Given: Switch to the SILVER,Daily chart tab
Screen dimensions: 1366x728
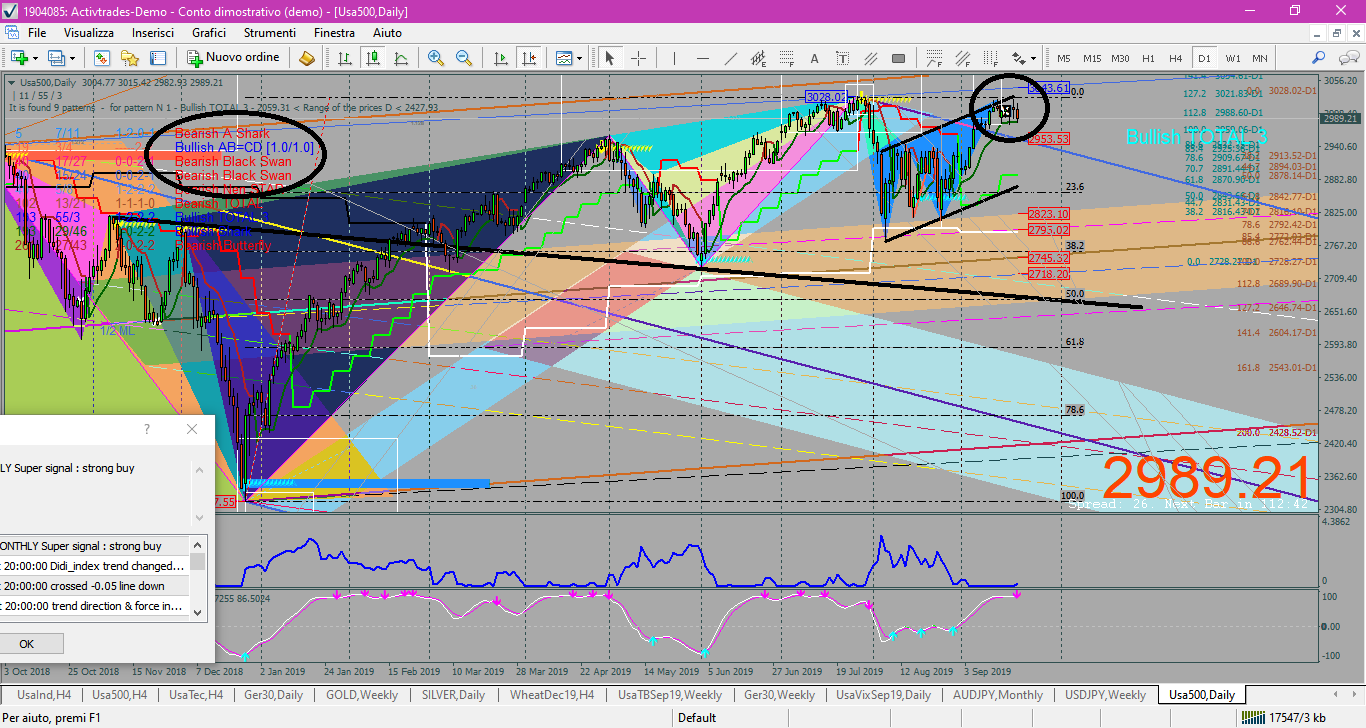Looking at the screenshot, I should click(453, 695).
